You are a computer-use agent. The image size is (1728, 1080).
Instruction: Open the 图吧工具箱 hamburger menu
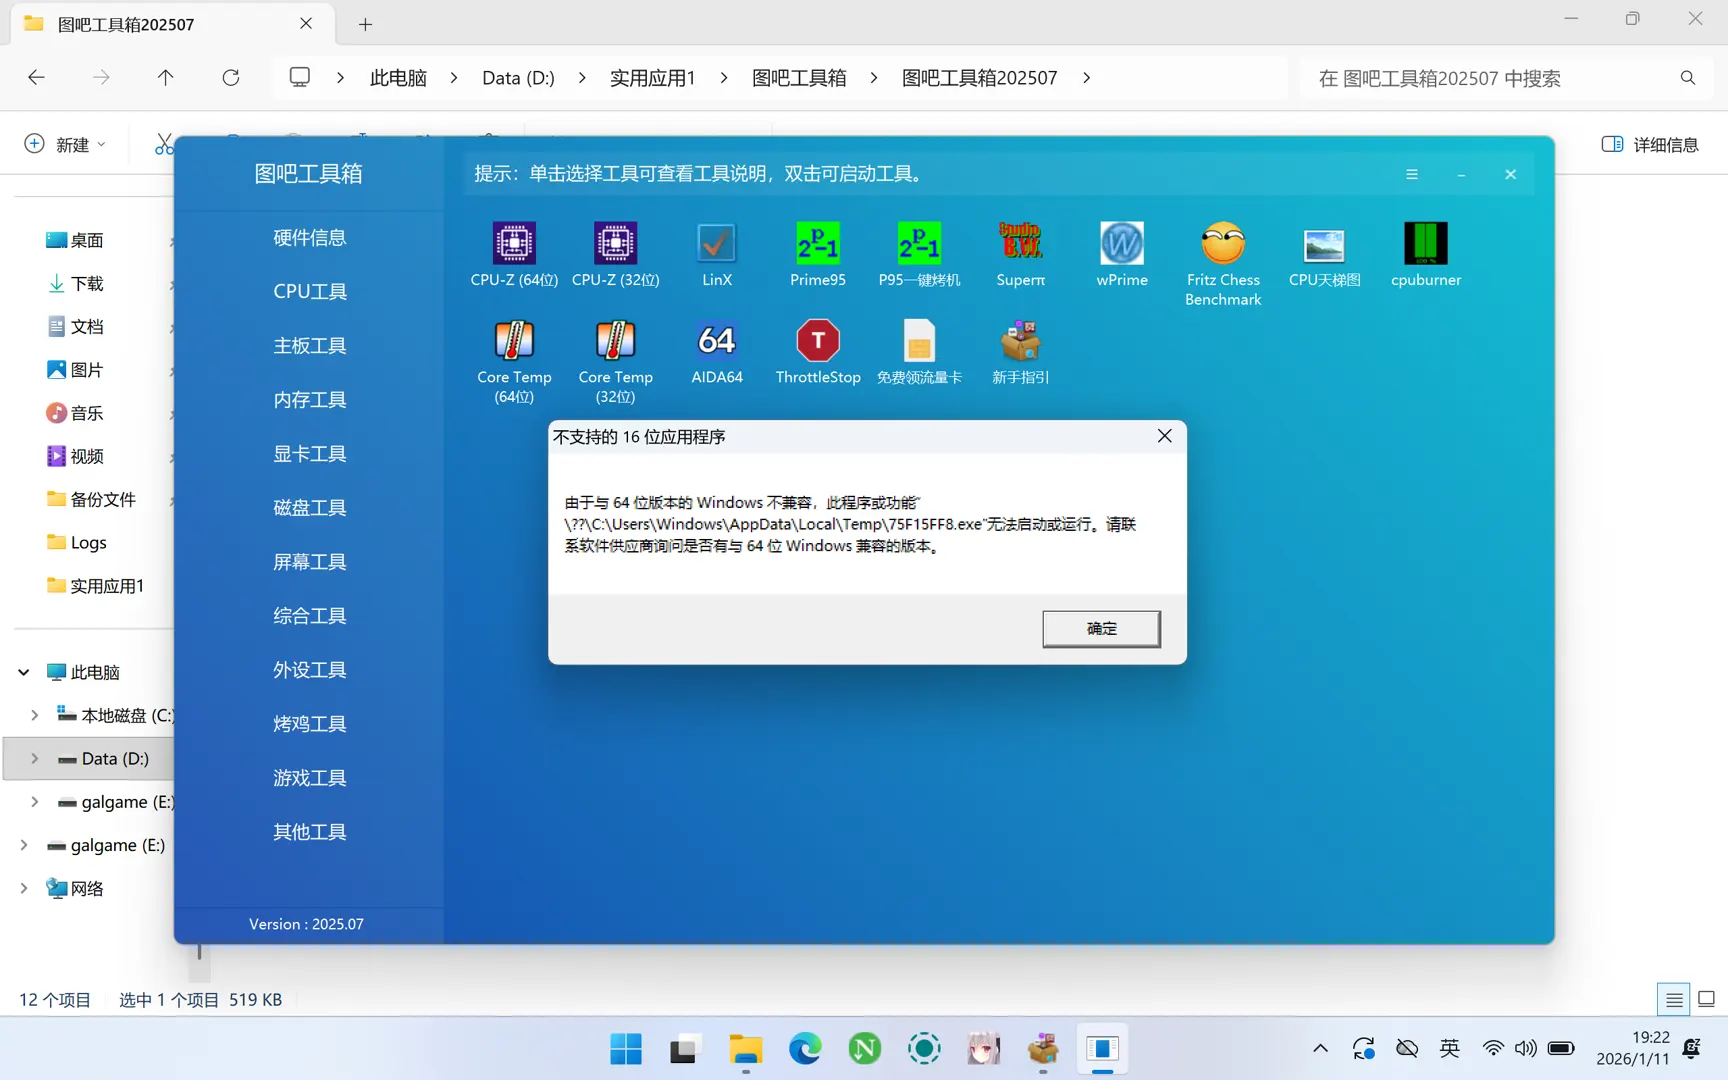point(1412,174)
